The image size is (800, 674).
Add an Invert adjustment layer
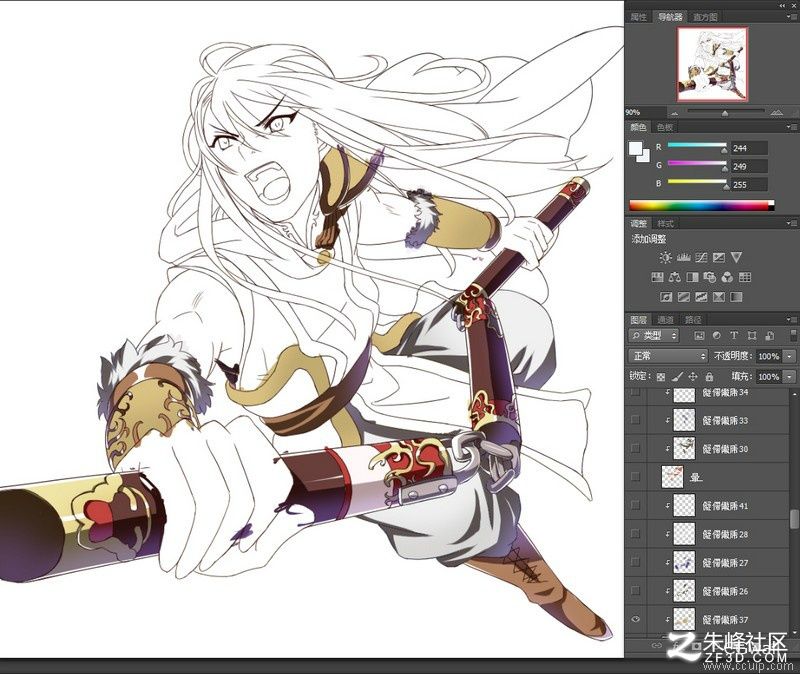[666, 296]
